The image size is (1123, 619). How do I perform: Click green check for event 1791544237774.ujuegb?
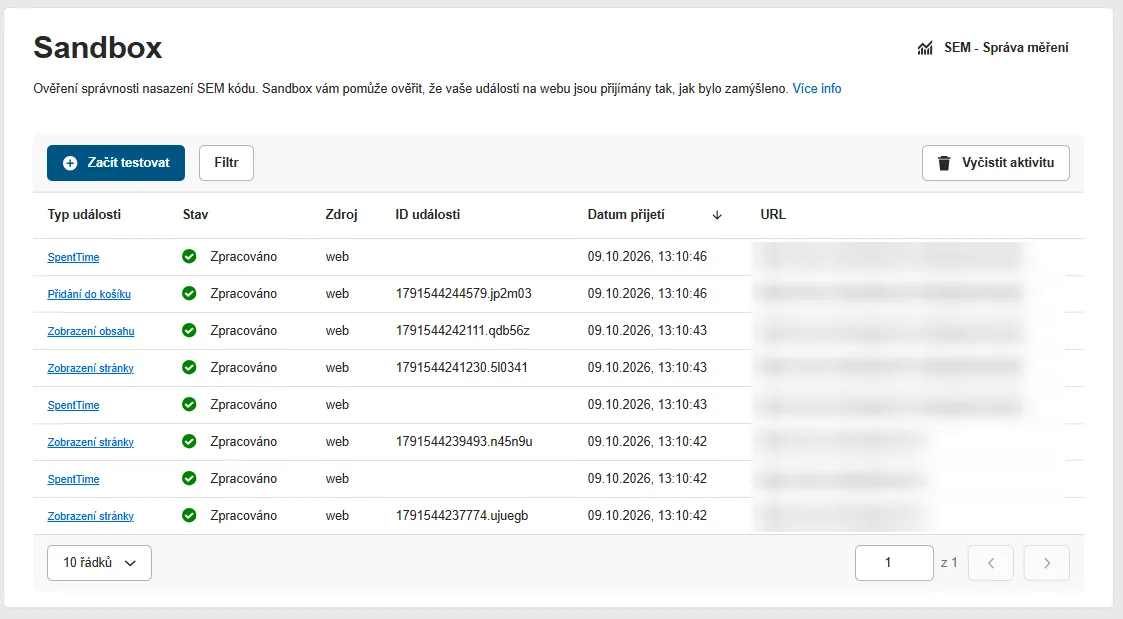point(189,515)
